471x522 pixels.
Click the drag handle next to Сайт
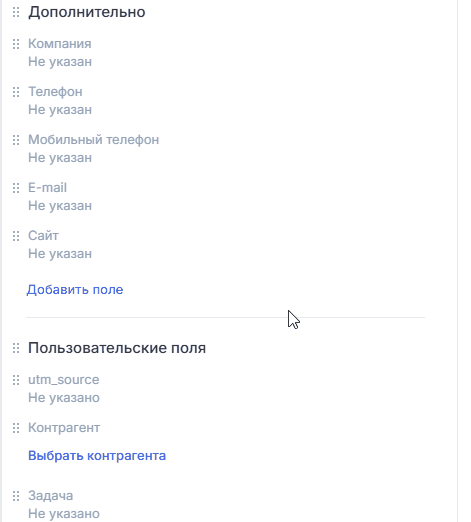tap(16, 236)
